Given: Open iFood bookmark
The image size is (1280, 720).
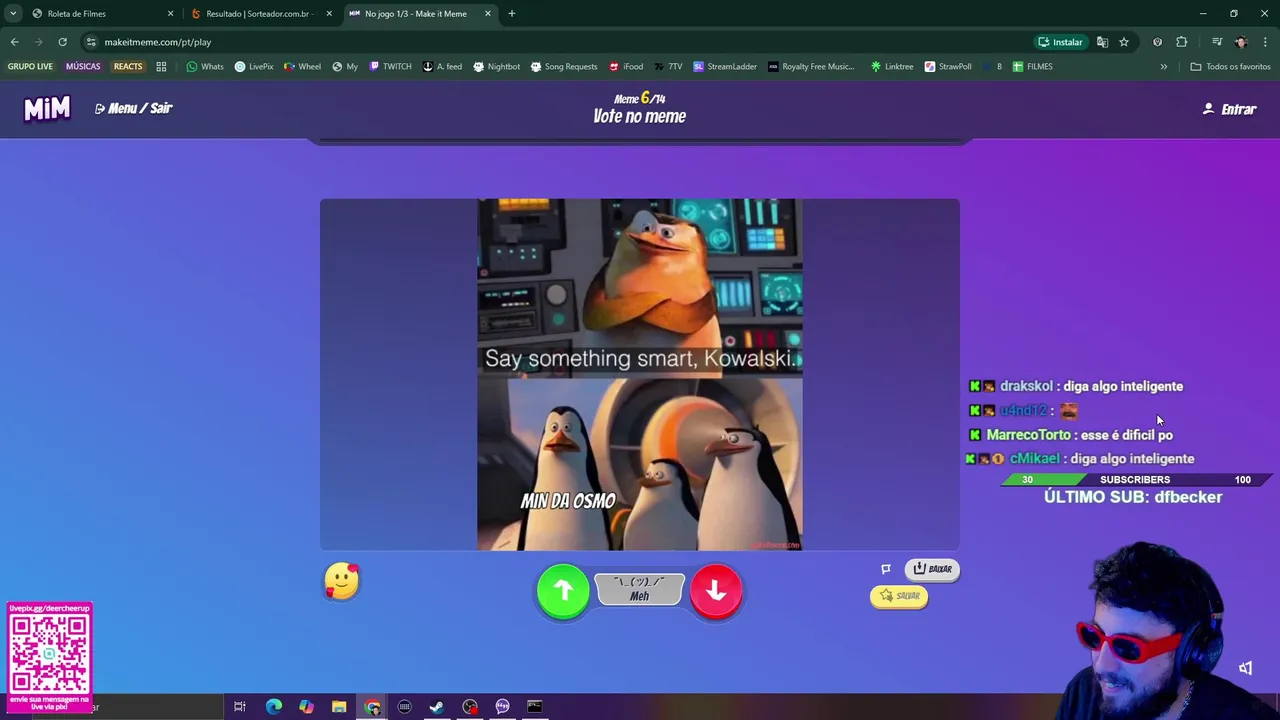Looking at the screenshot, I should click(x=626, y=67).
